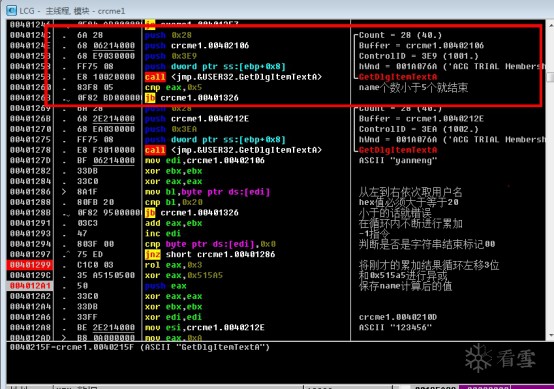Viewport: 554px width, 389px height.
Task: Click comment 'crcme1.0040210D'
Action: (x=398, y=317)
